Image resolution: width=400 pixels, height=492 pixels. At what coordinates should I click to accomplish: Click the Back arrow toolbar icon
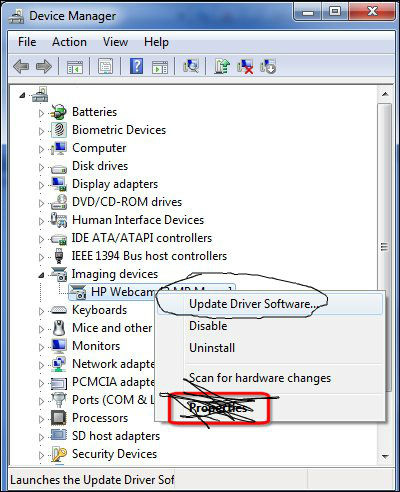(x=21, y=66)
